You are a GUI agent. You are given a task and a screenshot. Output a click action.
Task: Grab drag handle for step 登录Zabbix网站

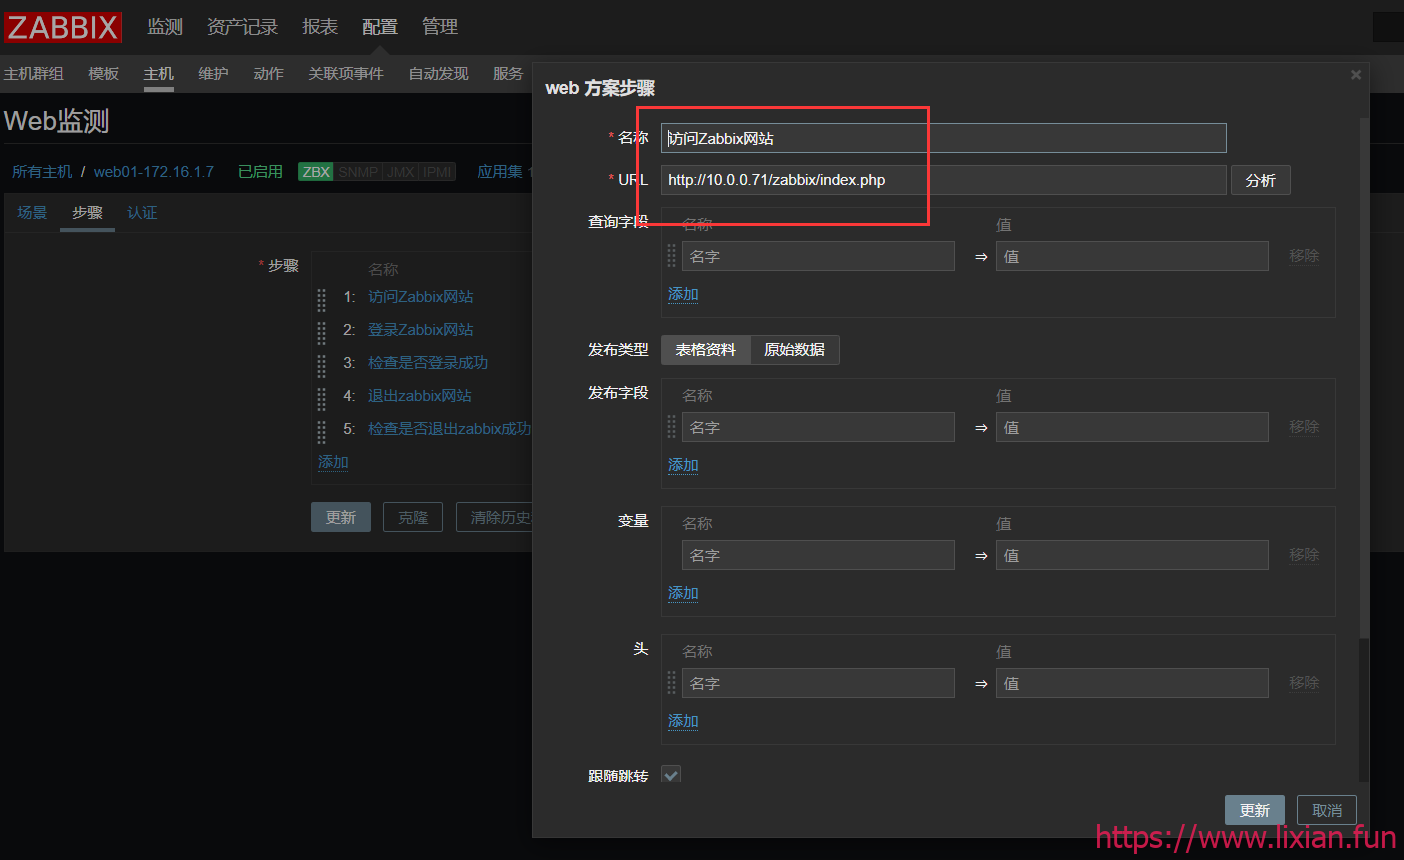point(321,332)
